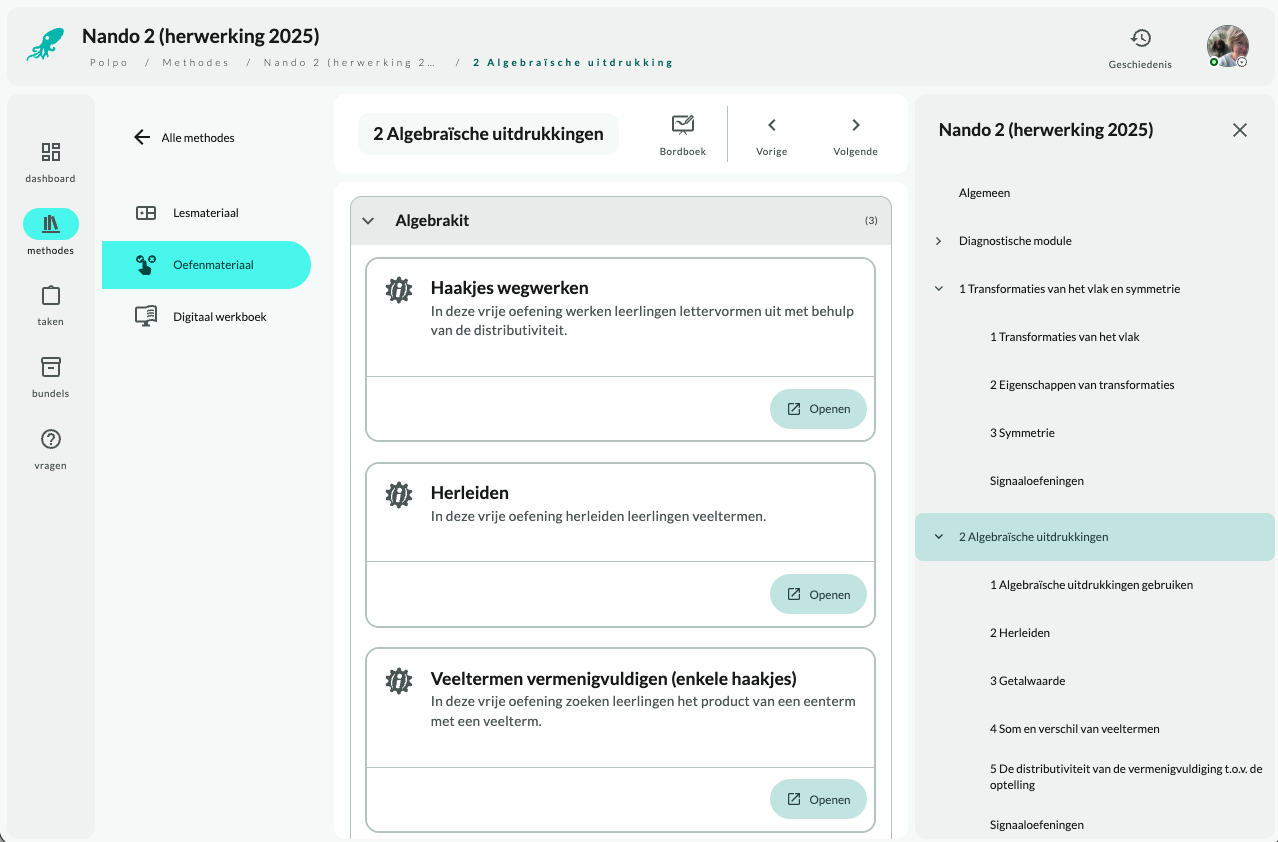Close the Nando 2 contents panel
This screenshot has width=1278, height=842.
click(1240, 130)
